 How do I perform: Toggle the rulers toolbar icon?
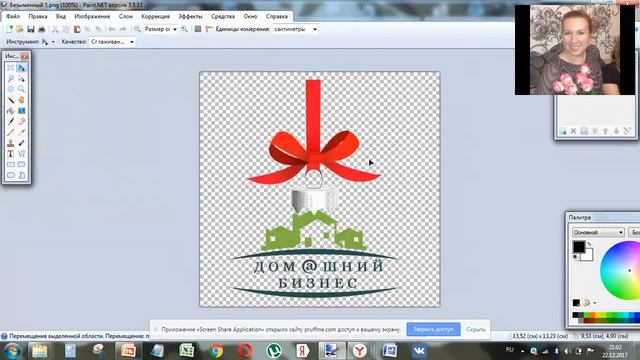[209, 29]
